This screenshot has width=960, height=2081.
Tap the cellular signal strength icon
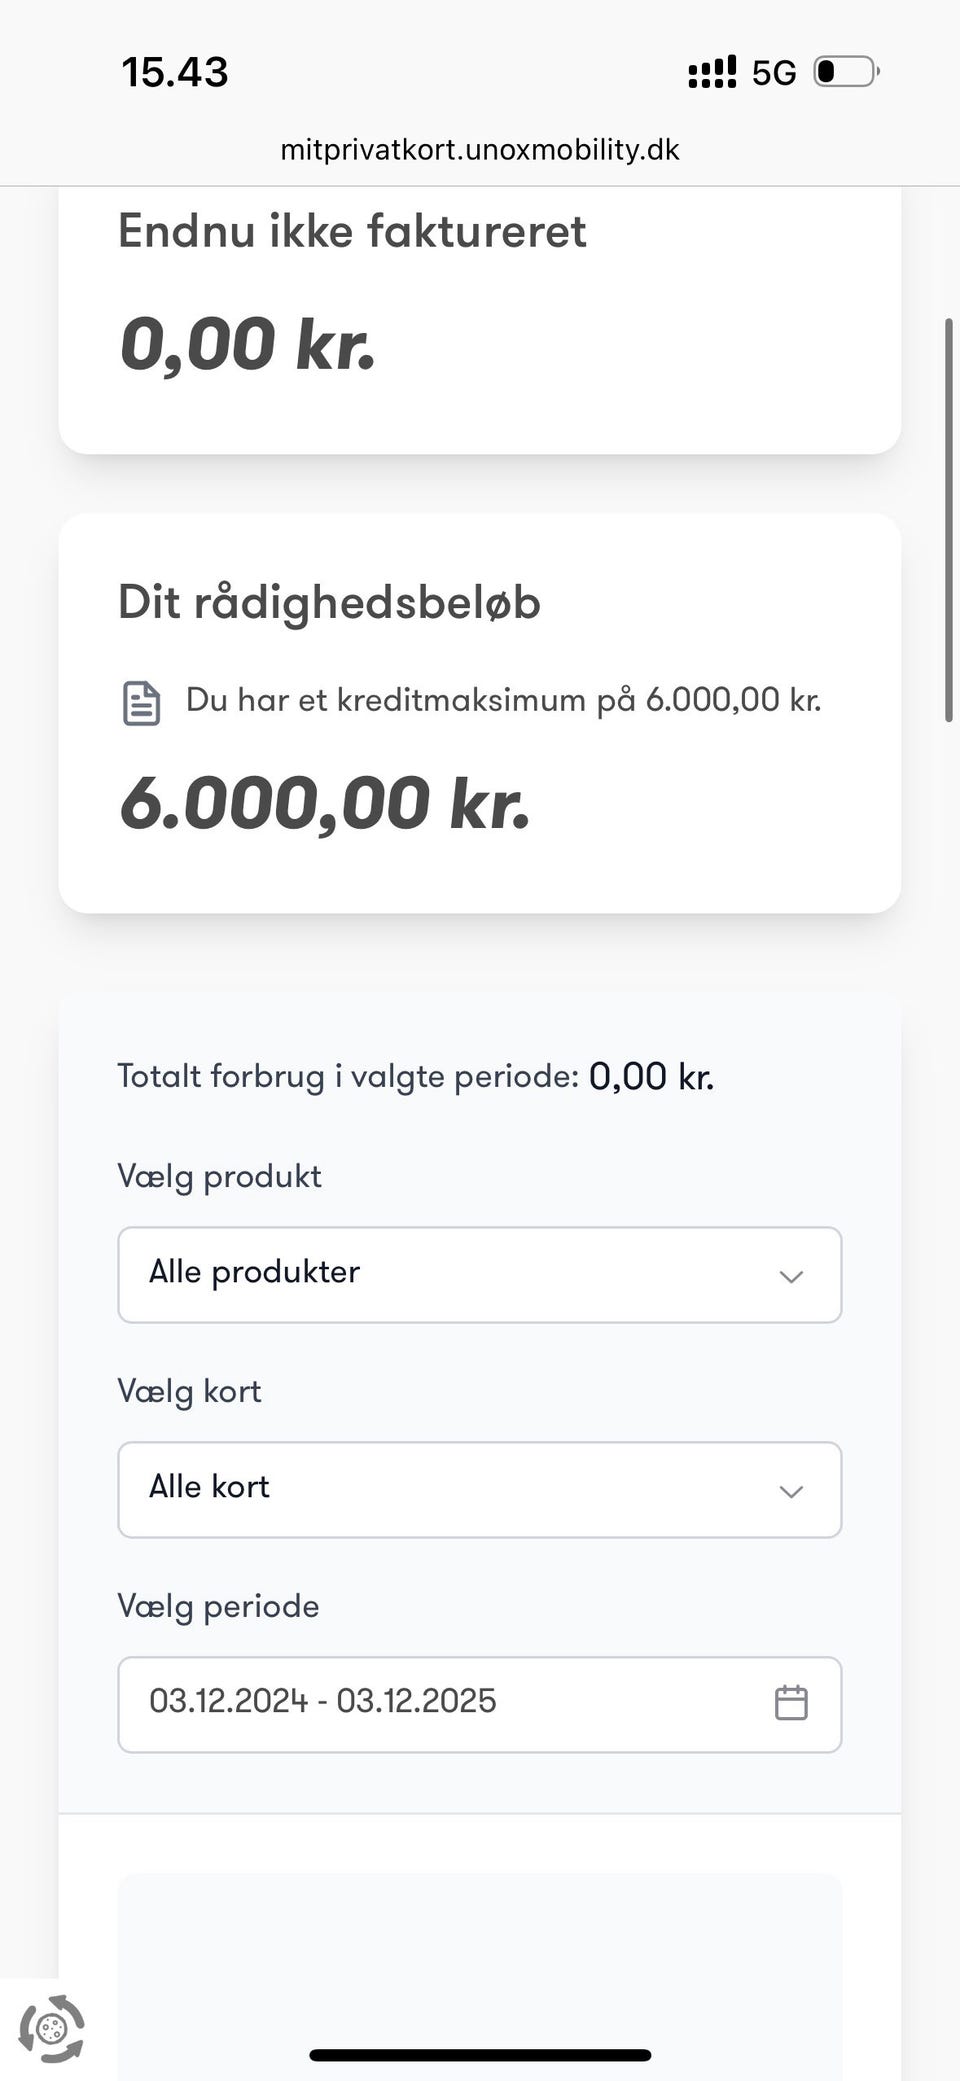point(712,72)
